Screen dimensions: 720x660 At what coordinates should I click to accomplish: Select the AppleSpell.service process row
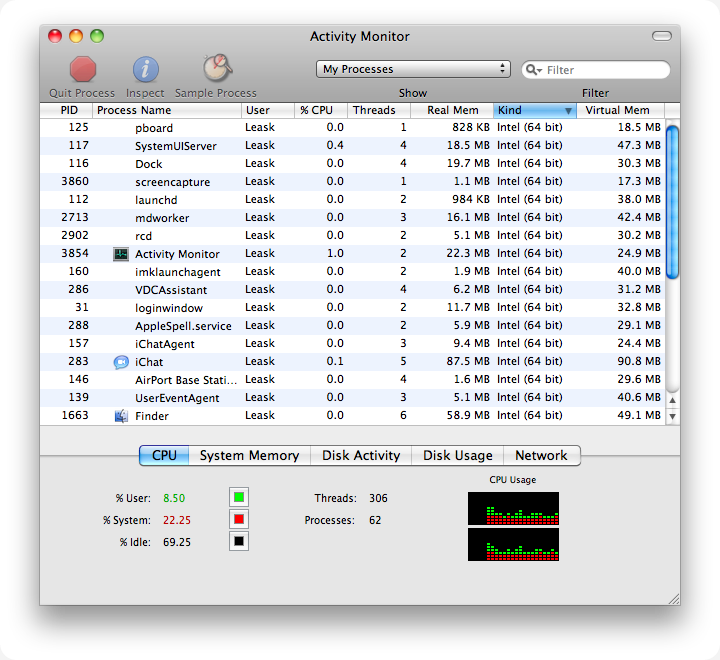coord(353,326)
